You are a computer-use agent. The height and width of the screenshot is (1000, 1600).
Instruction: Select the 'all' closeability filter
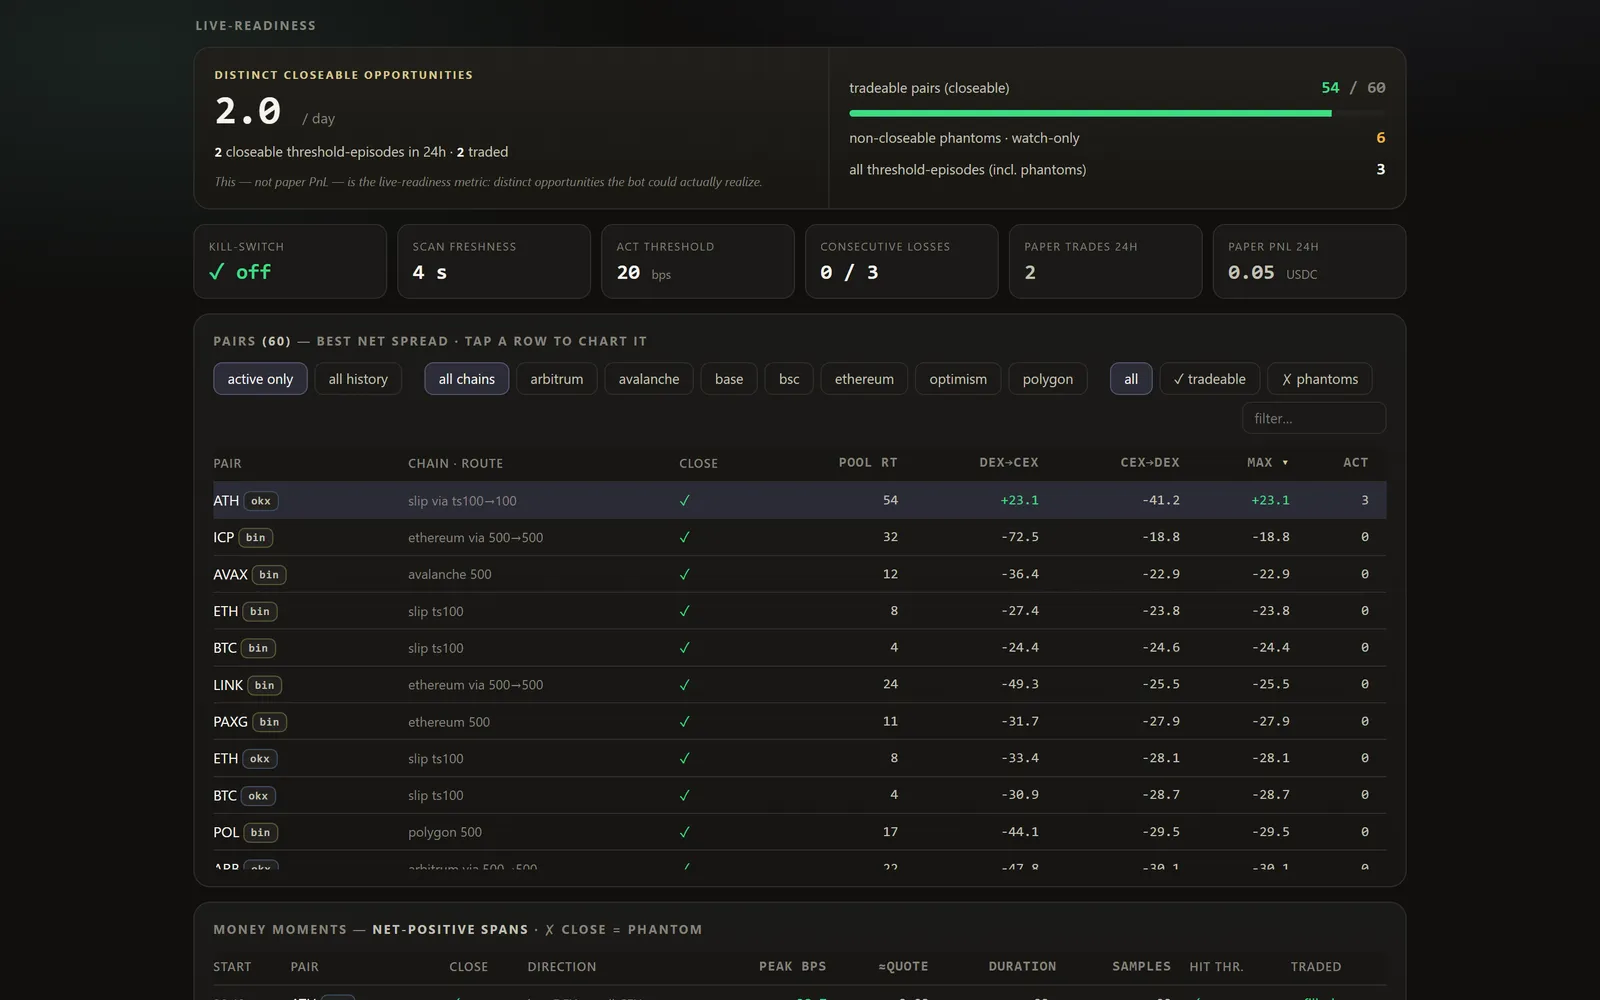pos(1131,379)
